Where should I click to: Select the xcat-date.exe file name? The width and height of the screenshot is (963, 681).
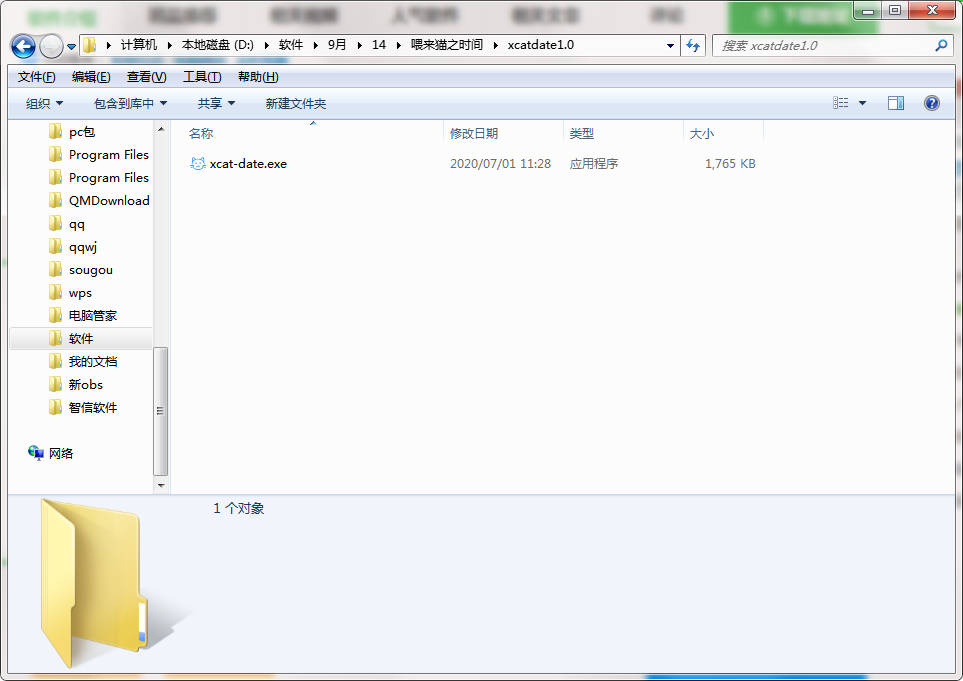pos(248,163)
